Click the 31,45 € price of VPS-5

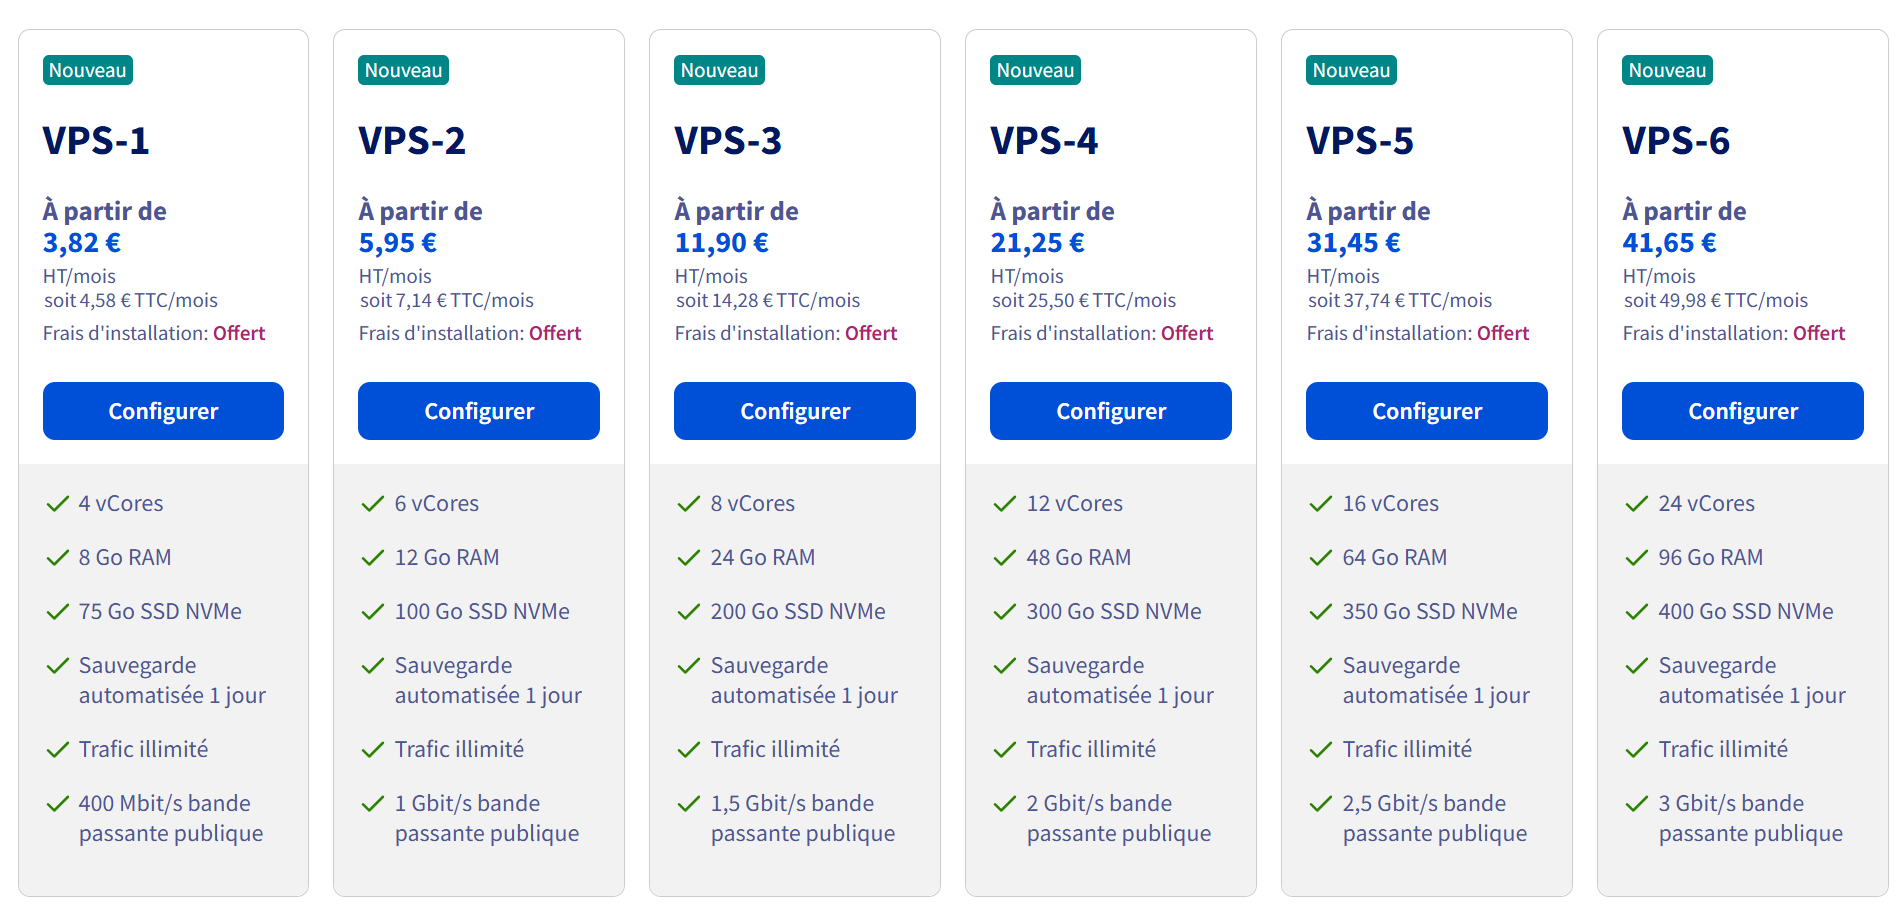[x=1353, y=243]
